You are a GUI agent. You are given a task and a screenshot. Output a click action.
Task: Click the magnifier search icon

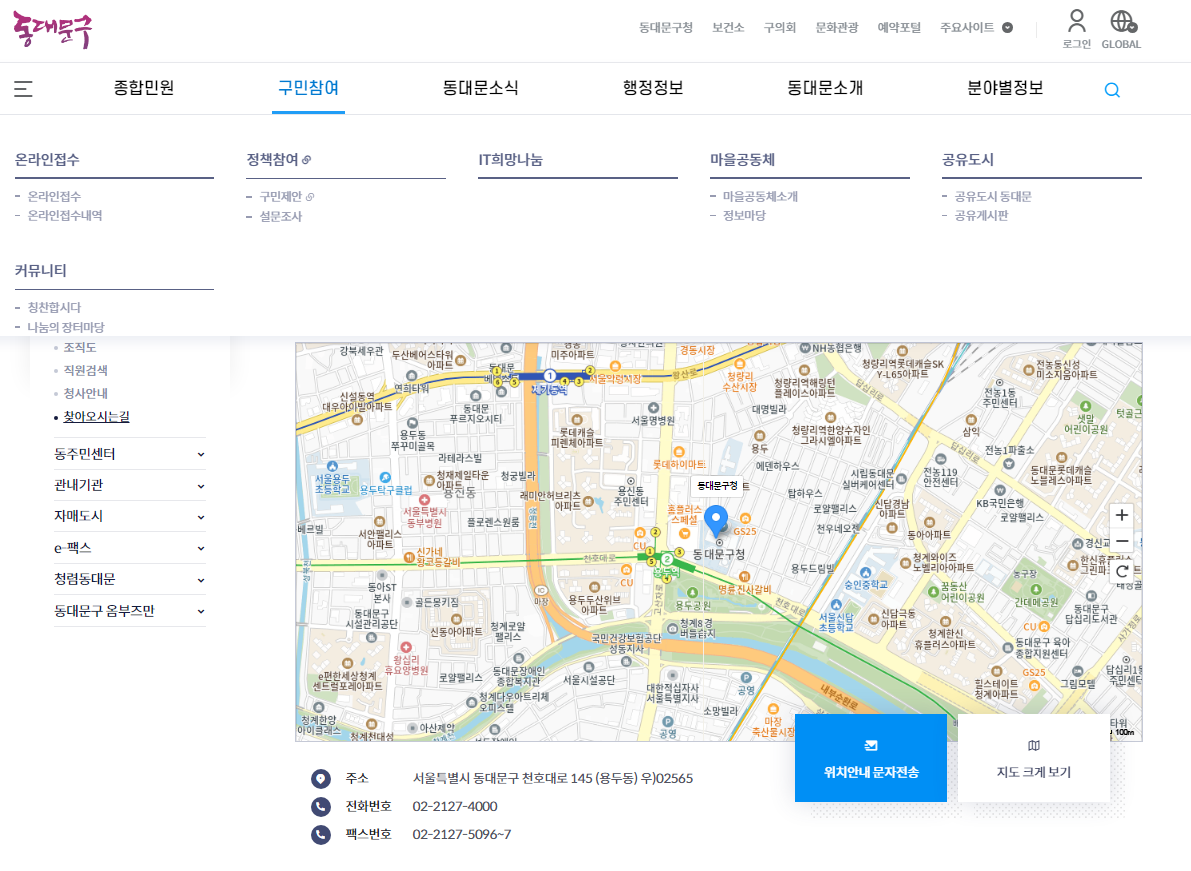(1112, 90)
